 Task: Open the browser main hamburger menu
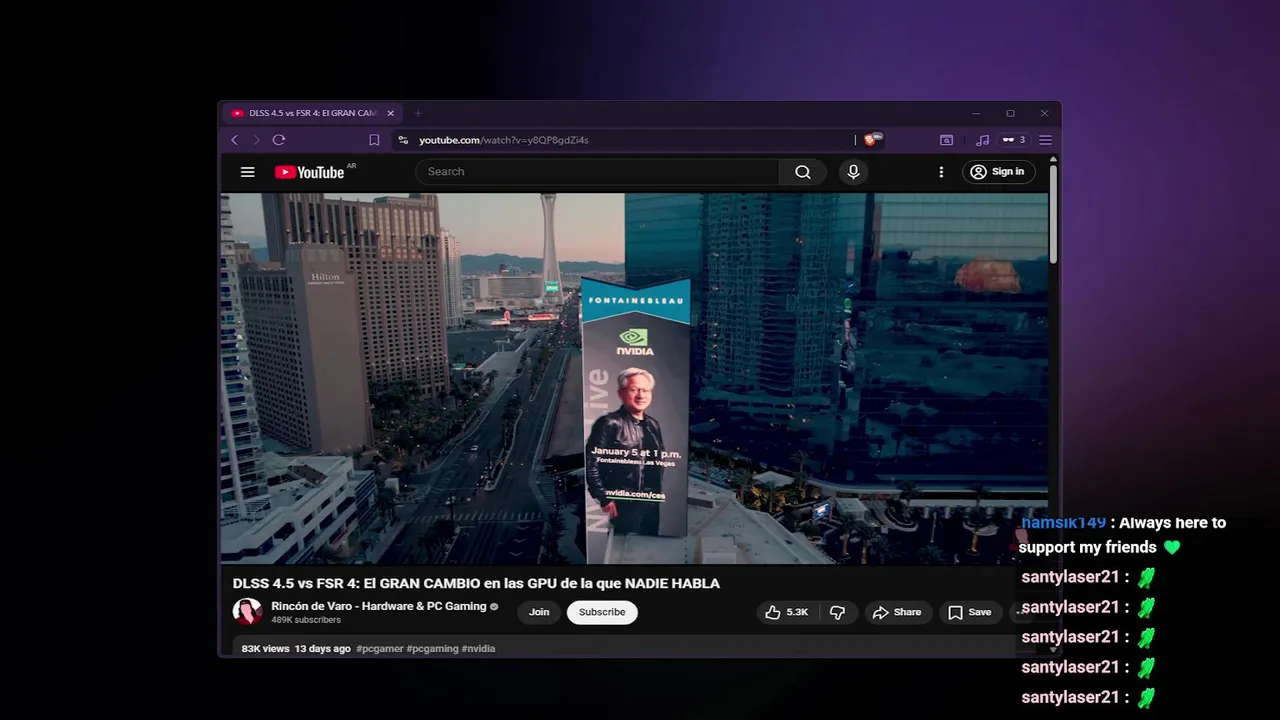coord(1045,140)
